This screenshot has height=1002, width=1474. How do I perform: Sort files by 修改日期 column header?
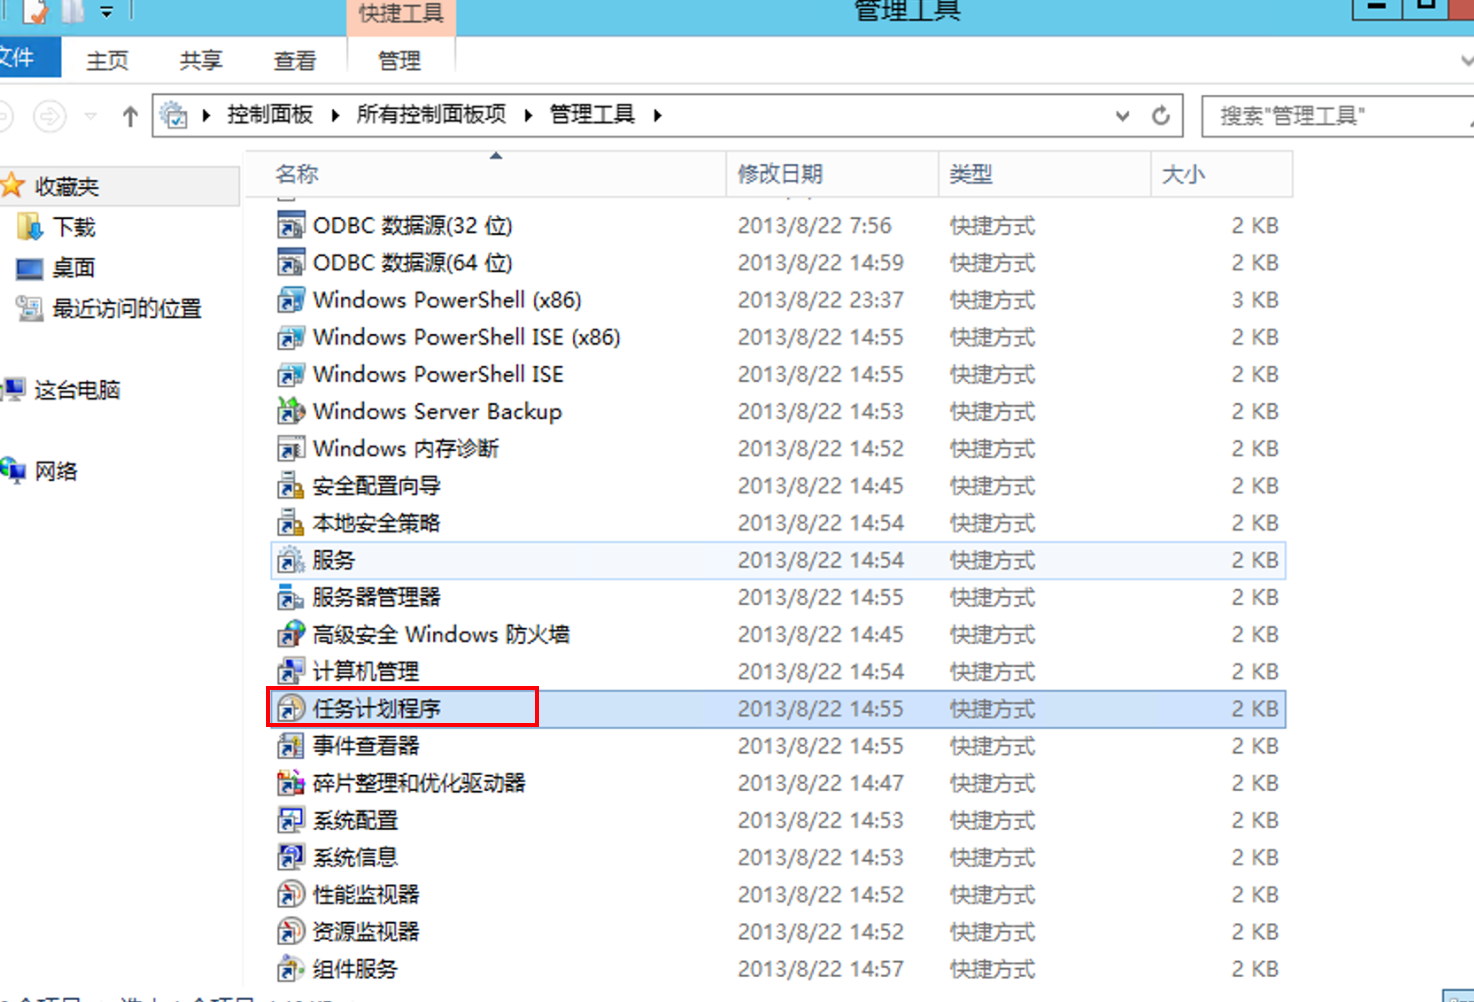(x=780, y=174)
